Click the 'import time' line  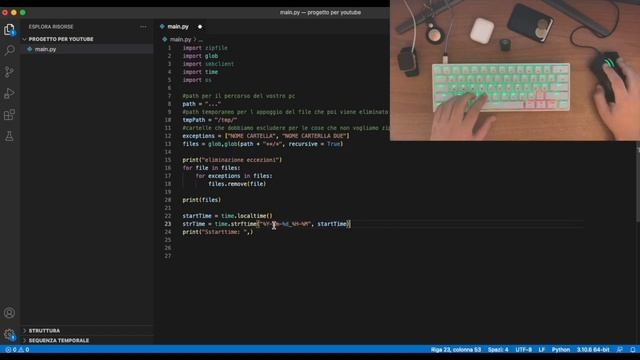click(x=200, y=72)
